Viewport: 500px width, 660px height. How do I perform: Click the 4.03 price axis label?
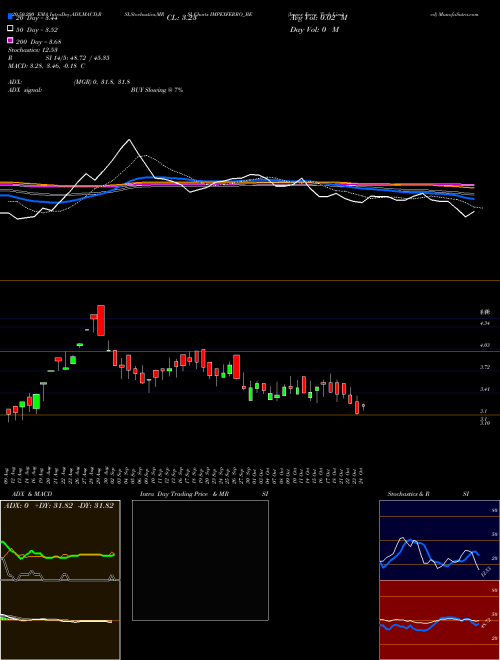485,345
